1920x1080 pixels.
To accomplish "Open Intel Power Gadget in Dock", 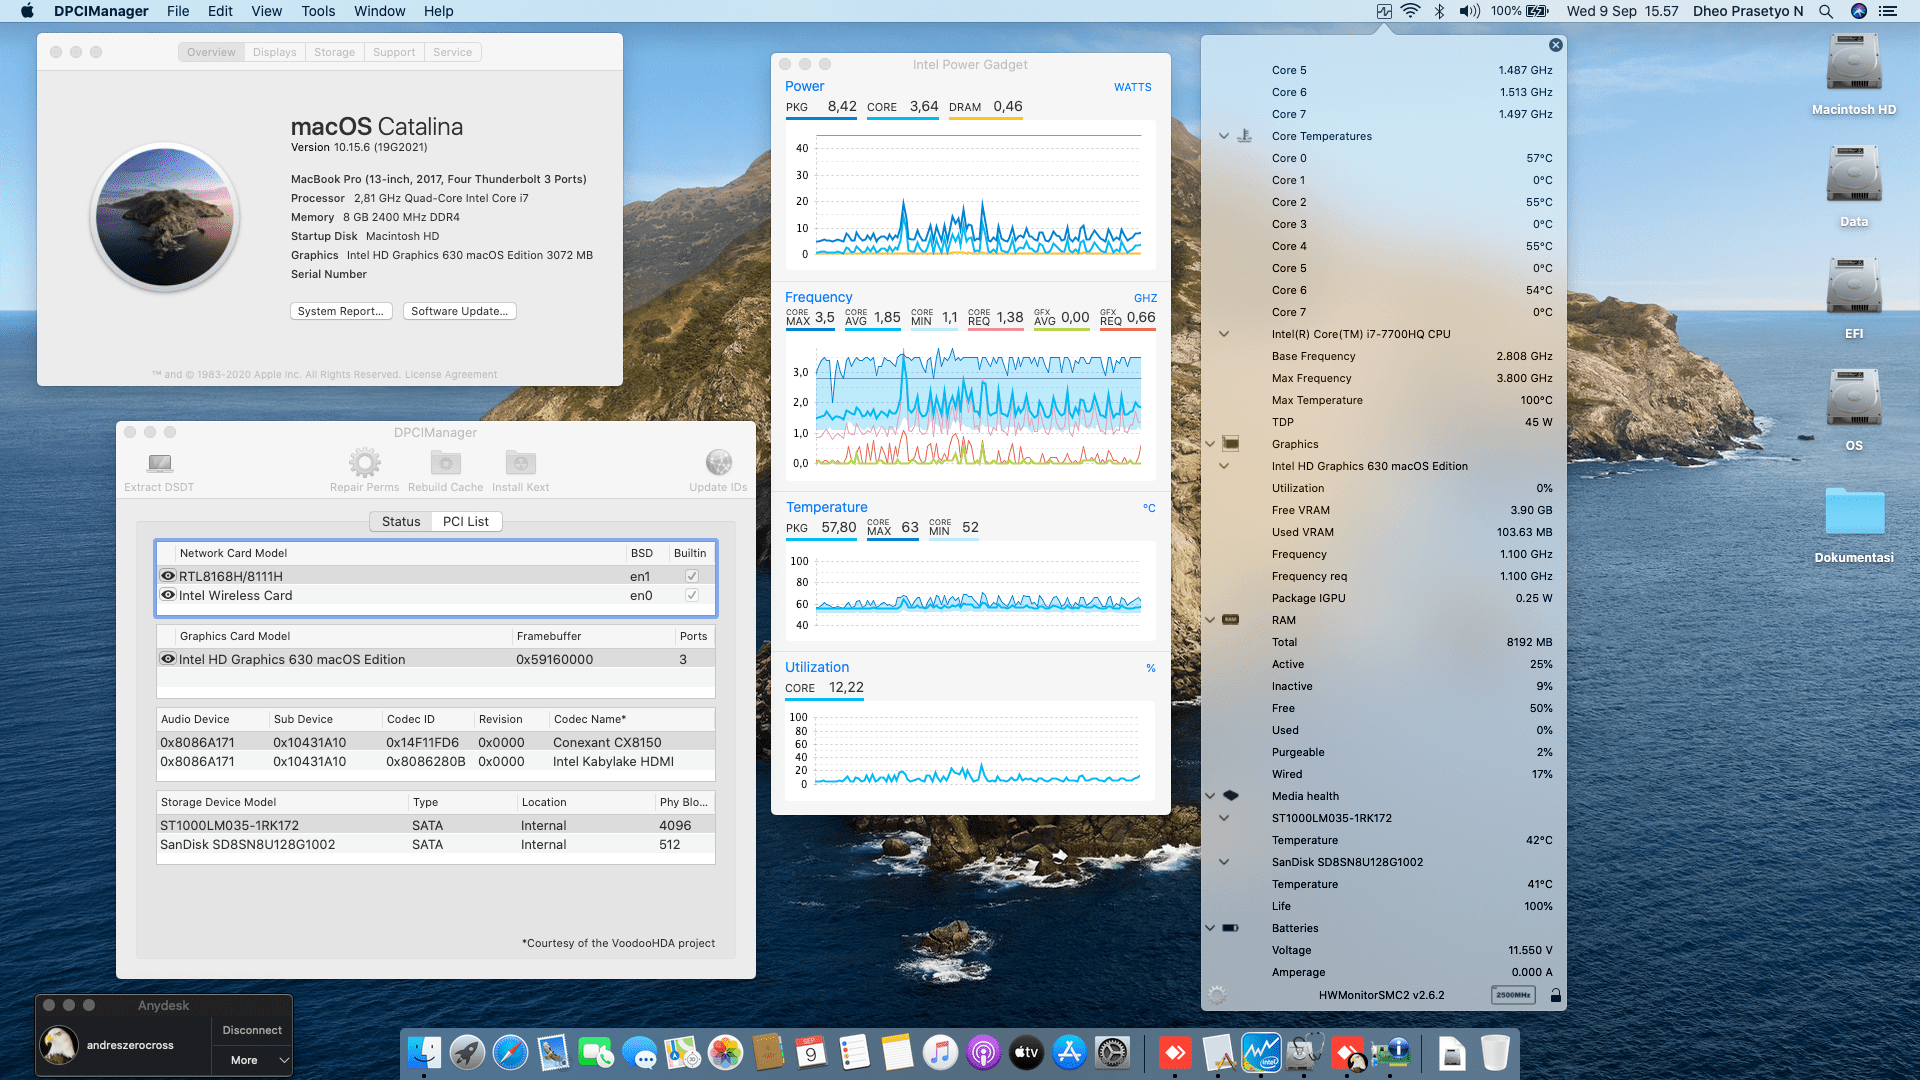I will coord(1261,1052).
